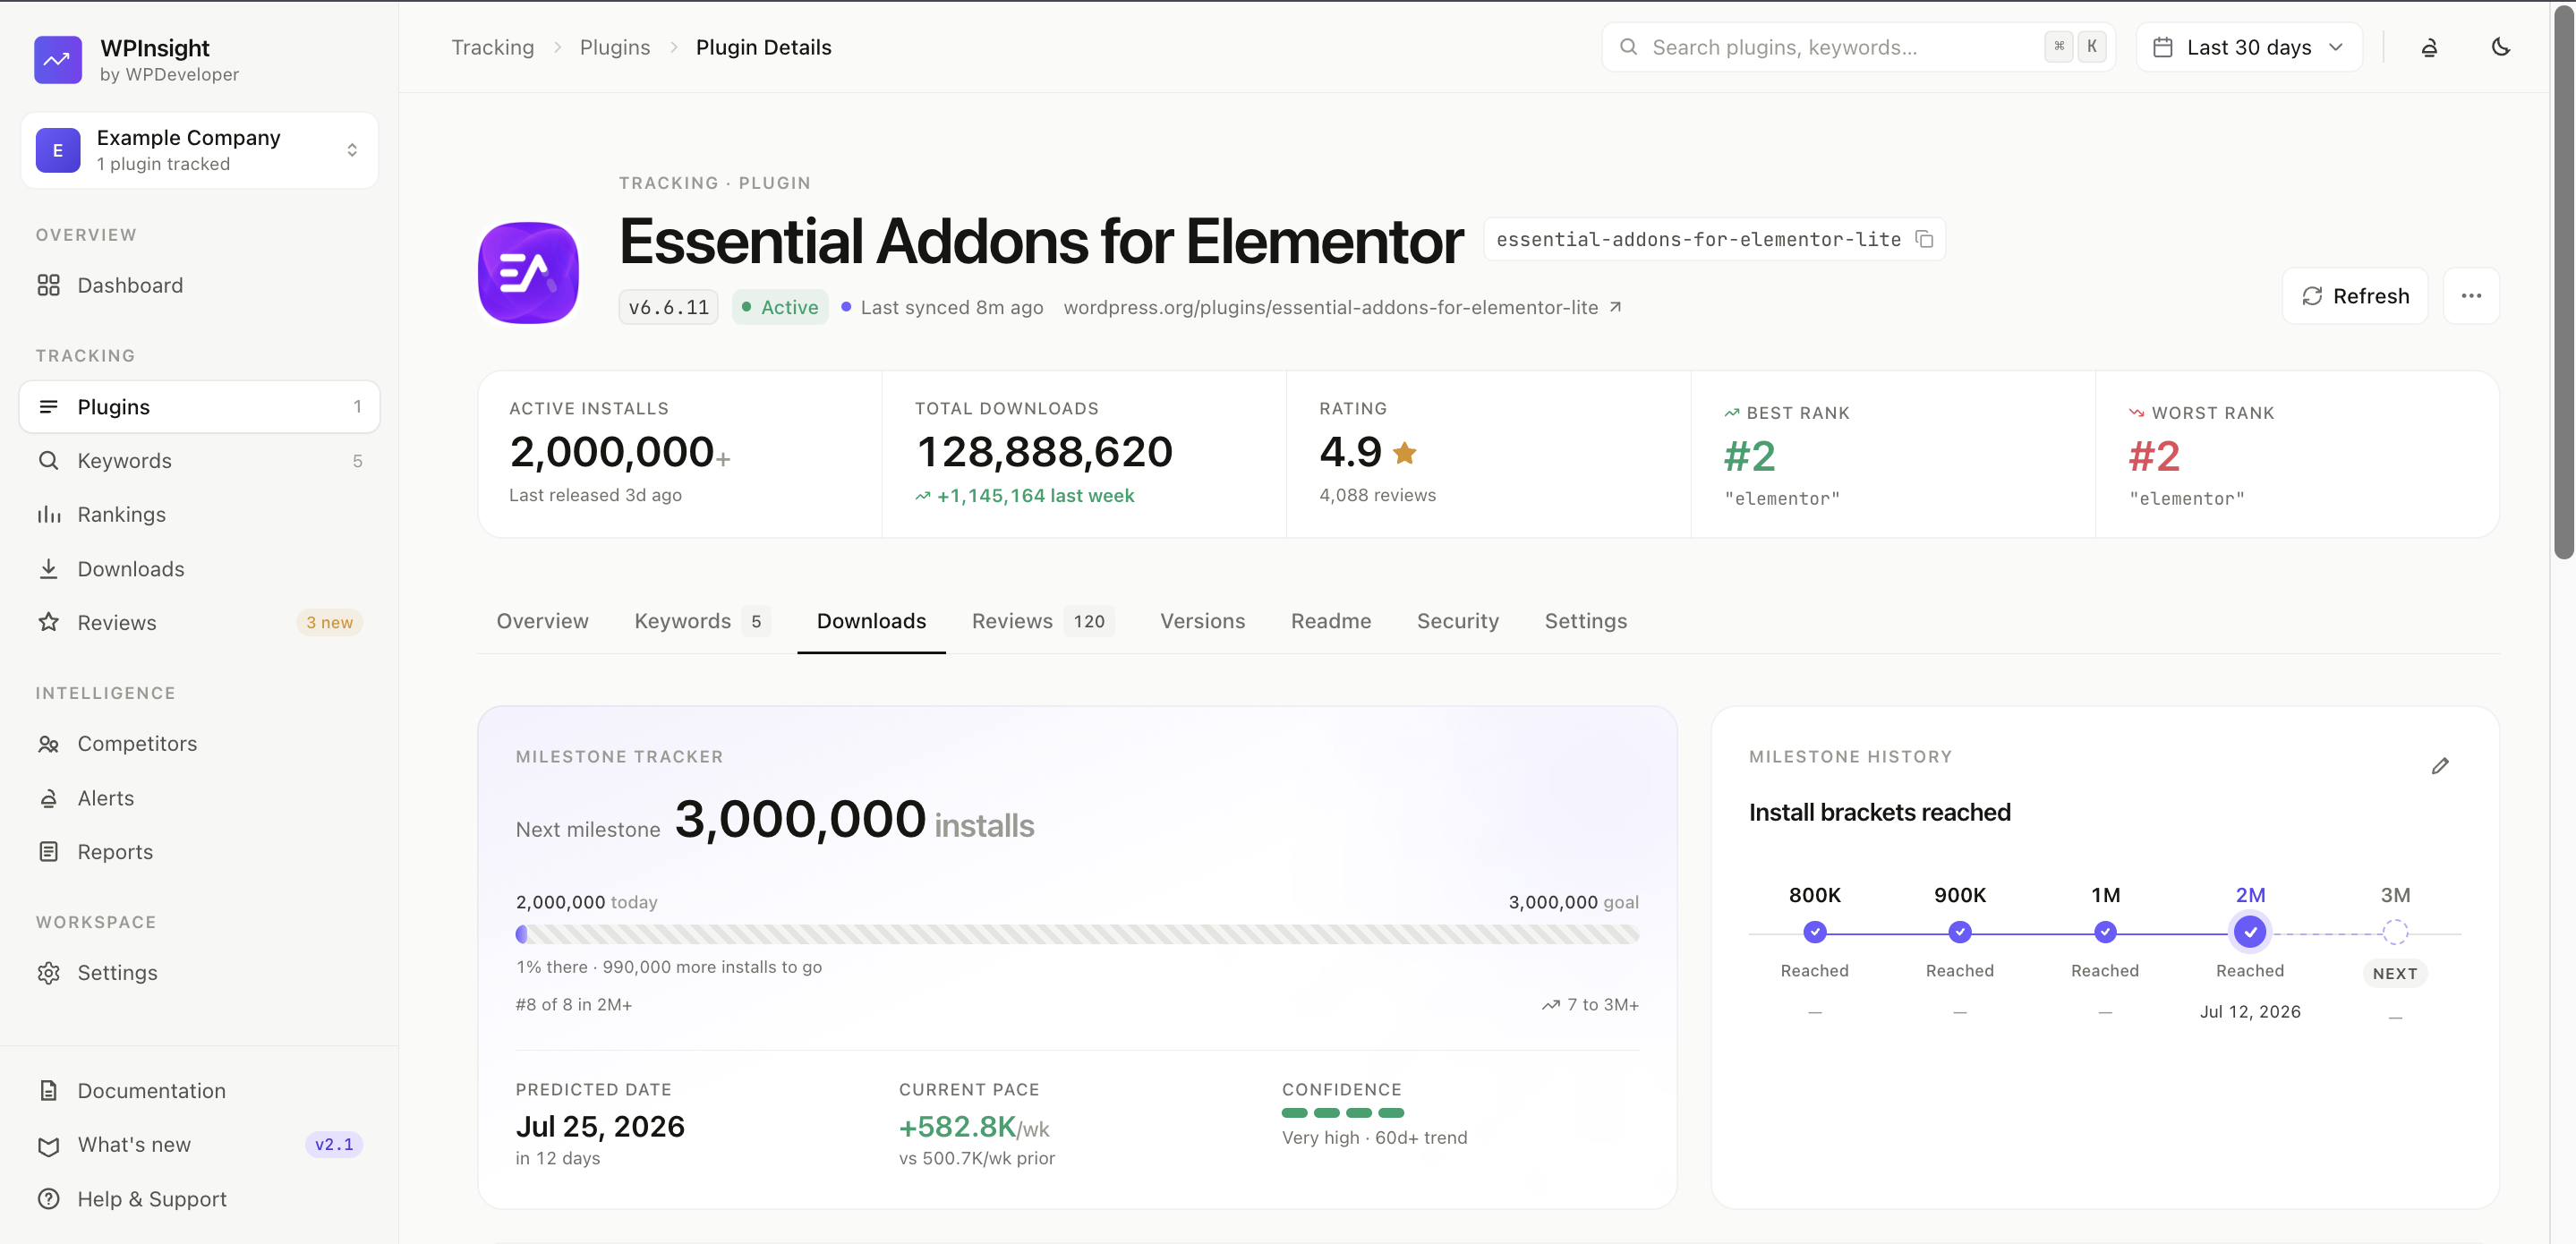This screenshot has height=1244, width=2576.
Task: Go to Tracking breadcrumb
Action: 492,47
